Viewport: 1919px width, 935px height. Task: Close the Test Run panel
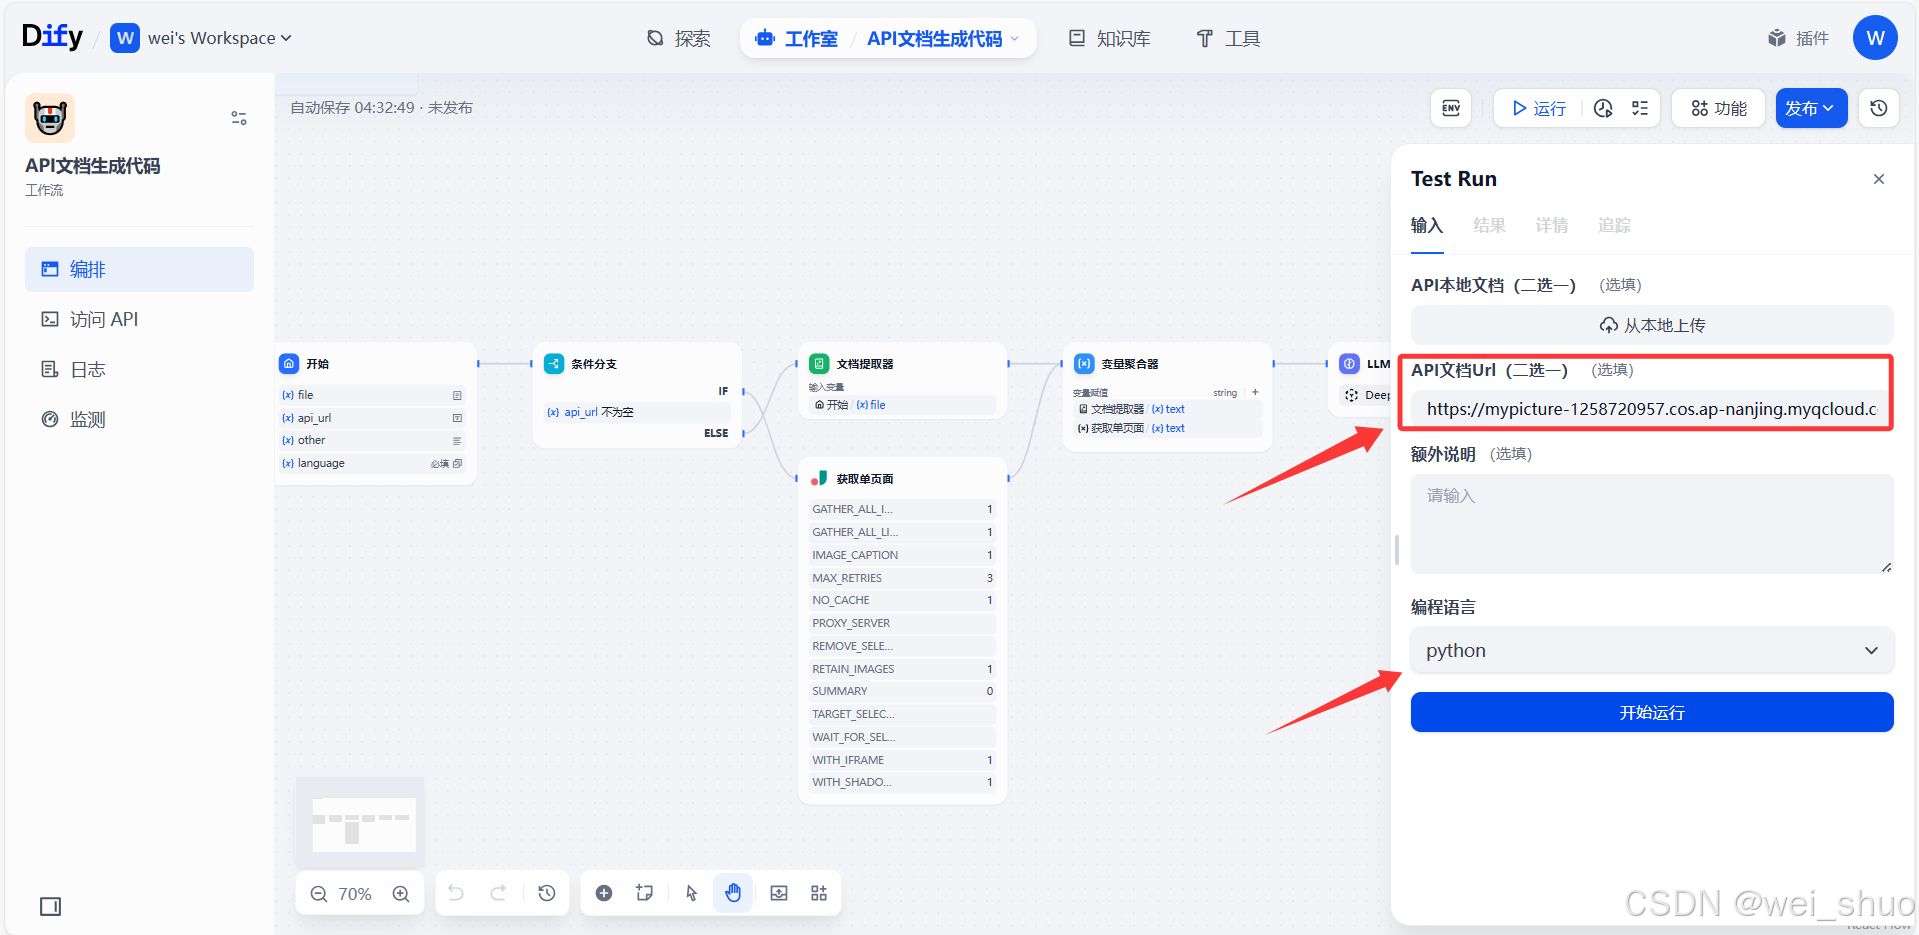(x=1879, y=179)
